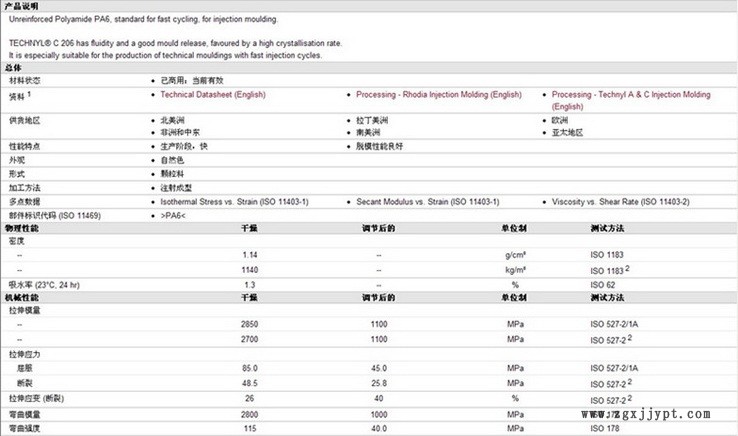Click the ISO 178 test method in 弯曲强度 row
The image size is (738, 436).
click(x=605, y=428)
